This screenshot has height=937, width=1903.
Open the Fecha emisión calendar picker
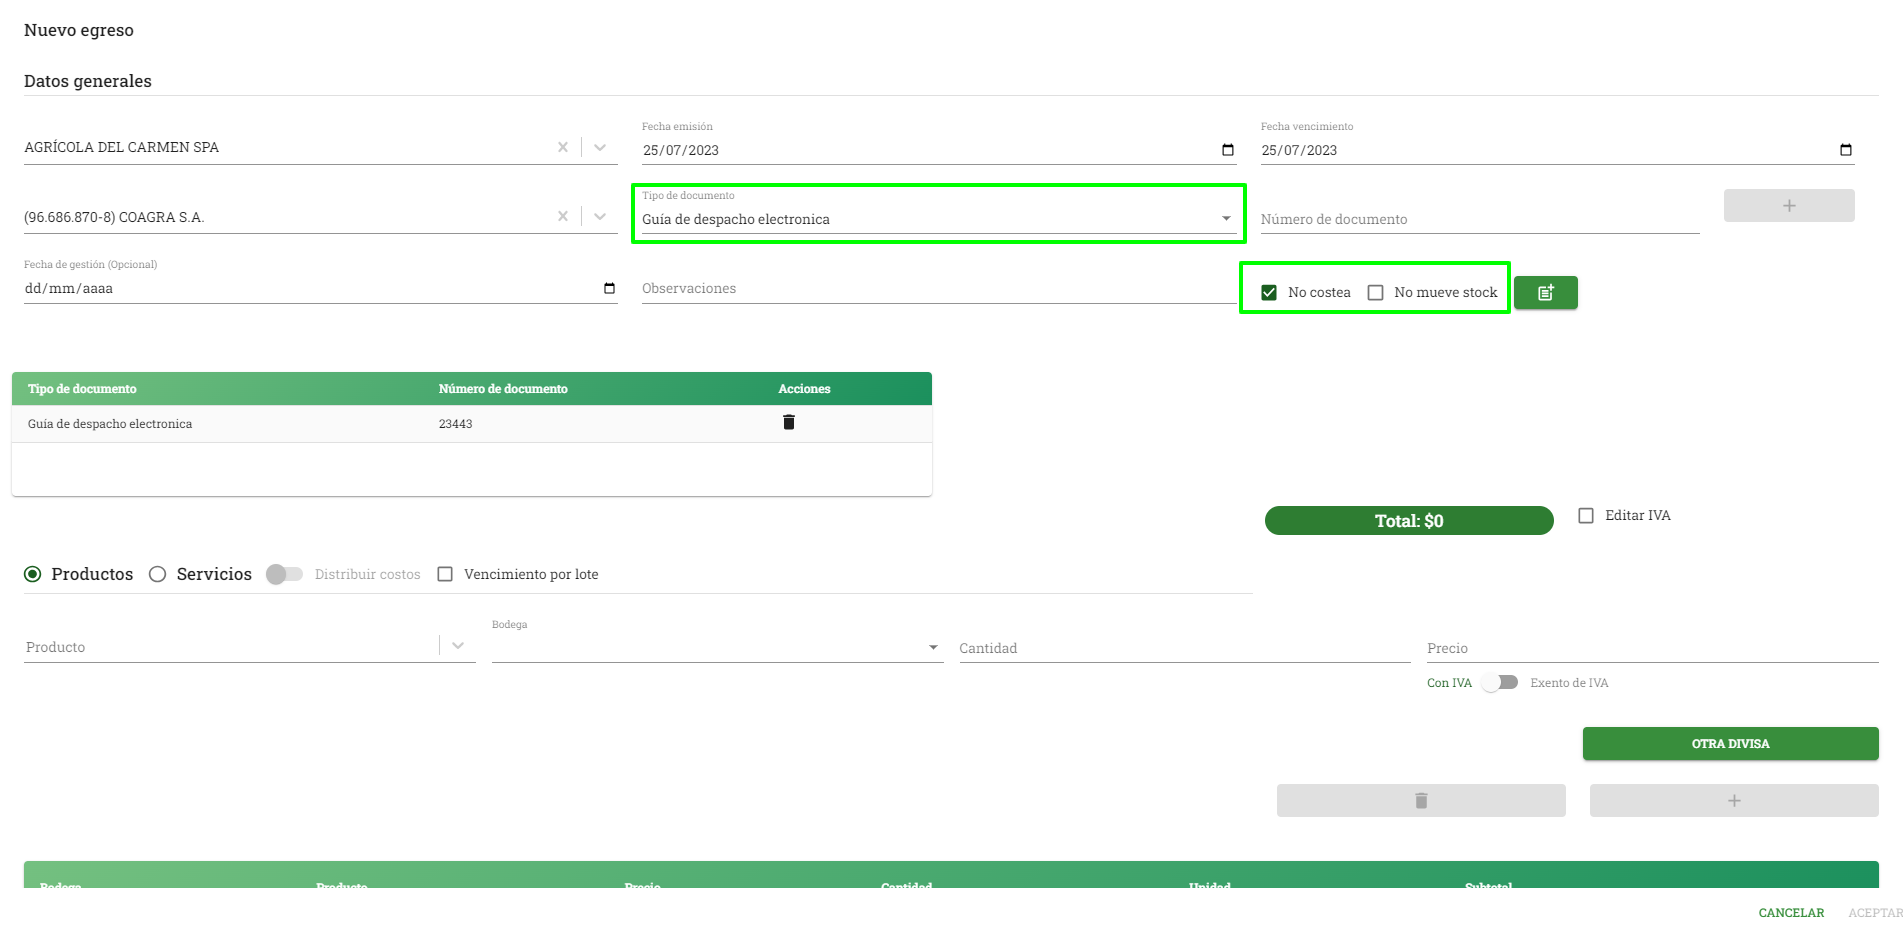pos(1228,150)
